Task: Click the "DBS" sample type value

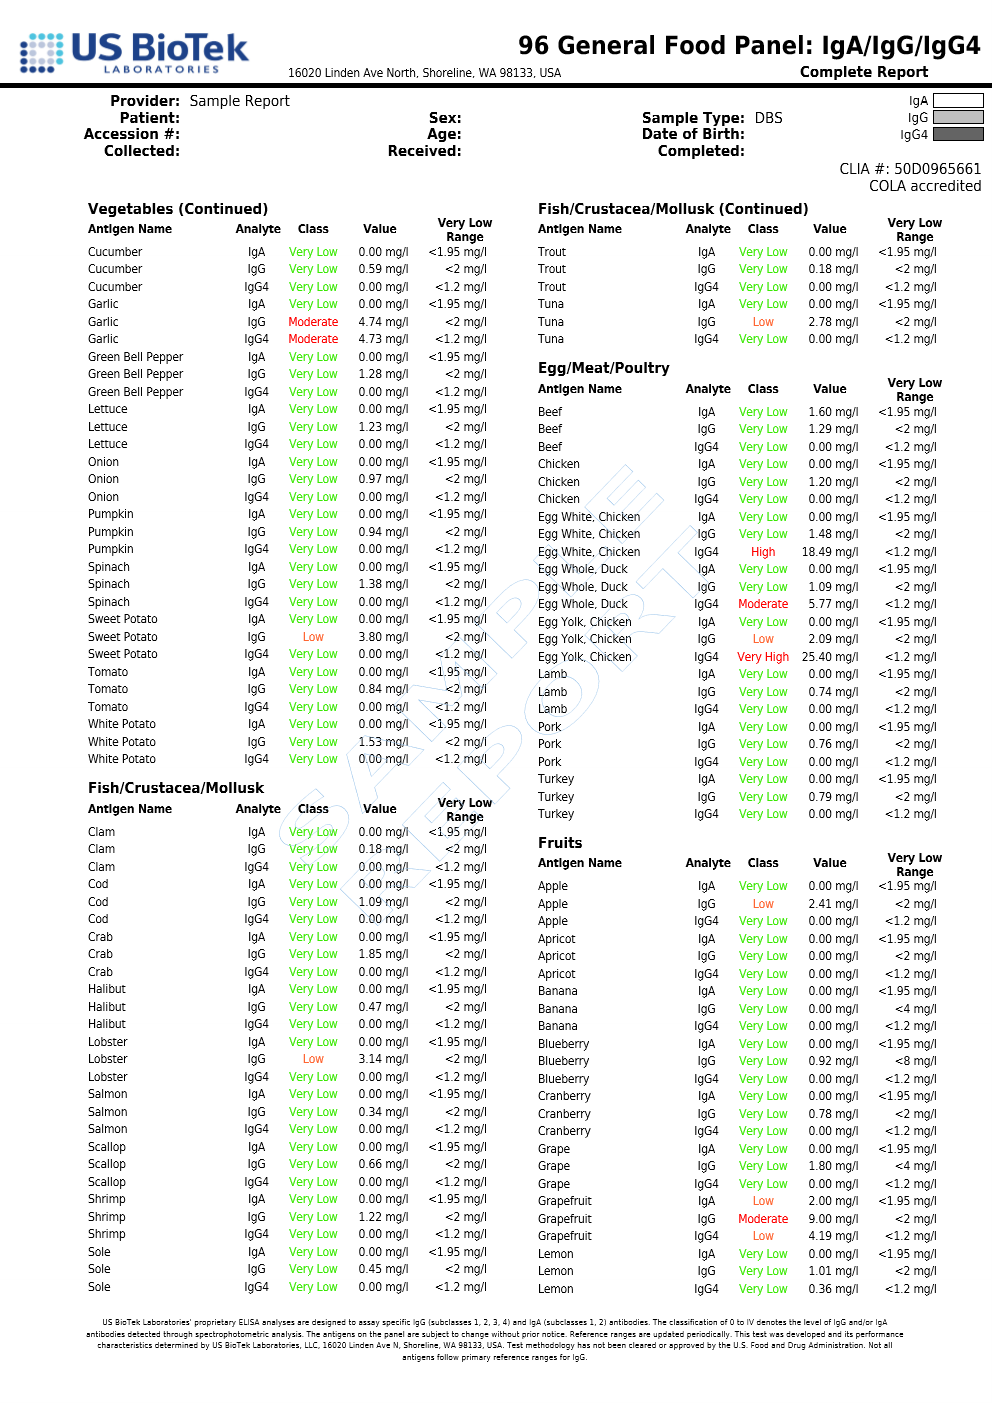Action: point(768,118)
